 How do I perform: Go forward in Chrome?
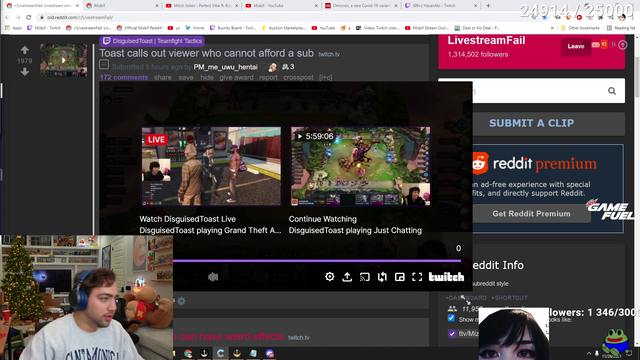pos(18,17)
